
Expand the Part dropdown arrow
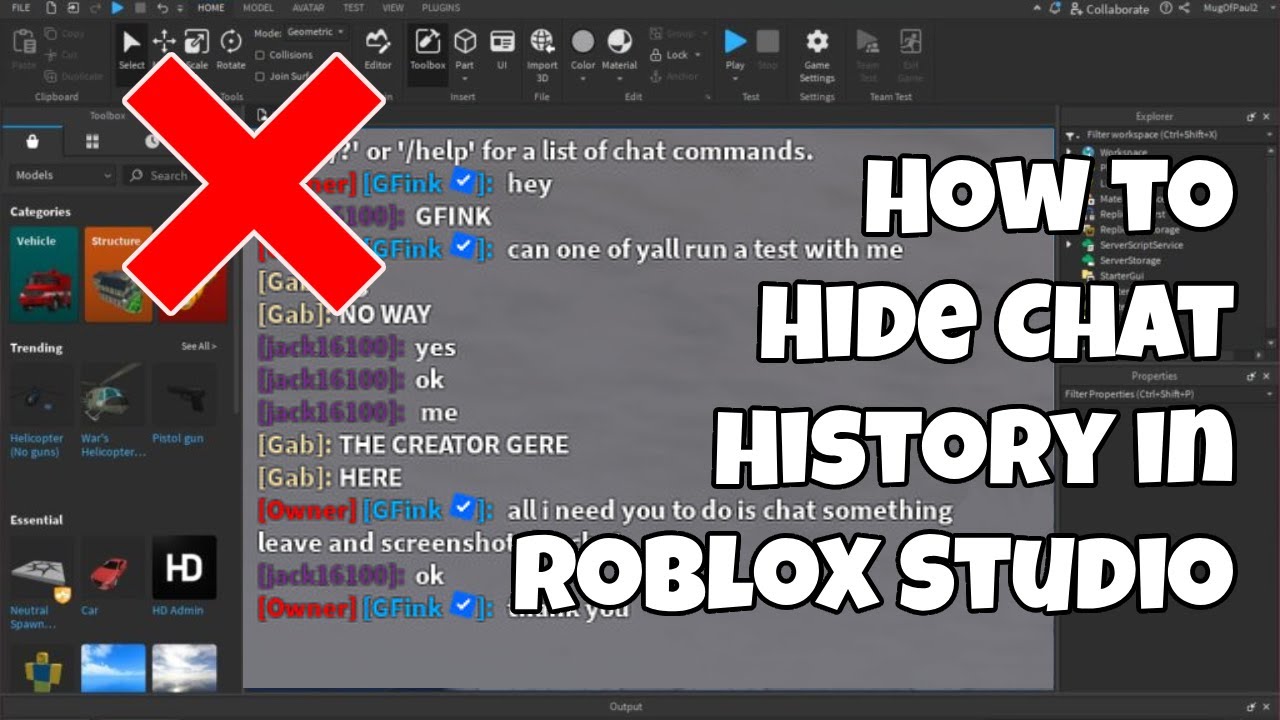(x=465, y=79)
